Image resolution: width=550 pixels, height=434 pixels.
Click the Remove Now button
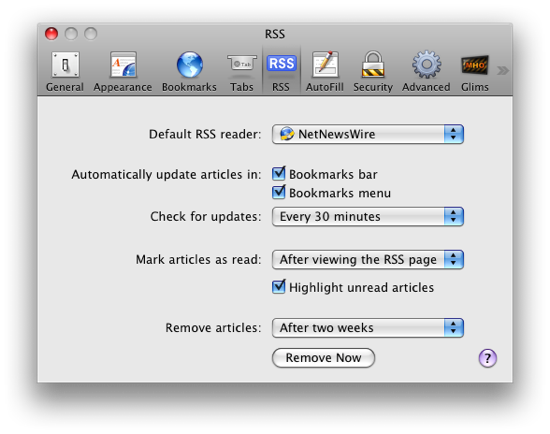[x=323, y=358]
